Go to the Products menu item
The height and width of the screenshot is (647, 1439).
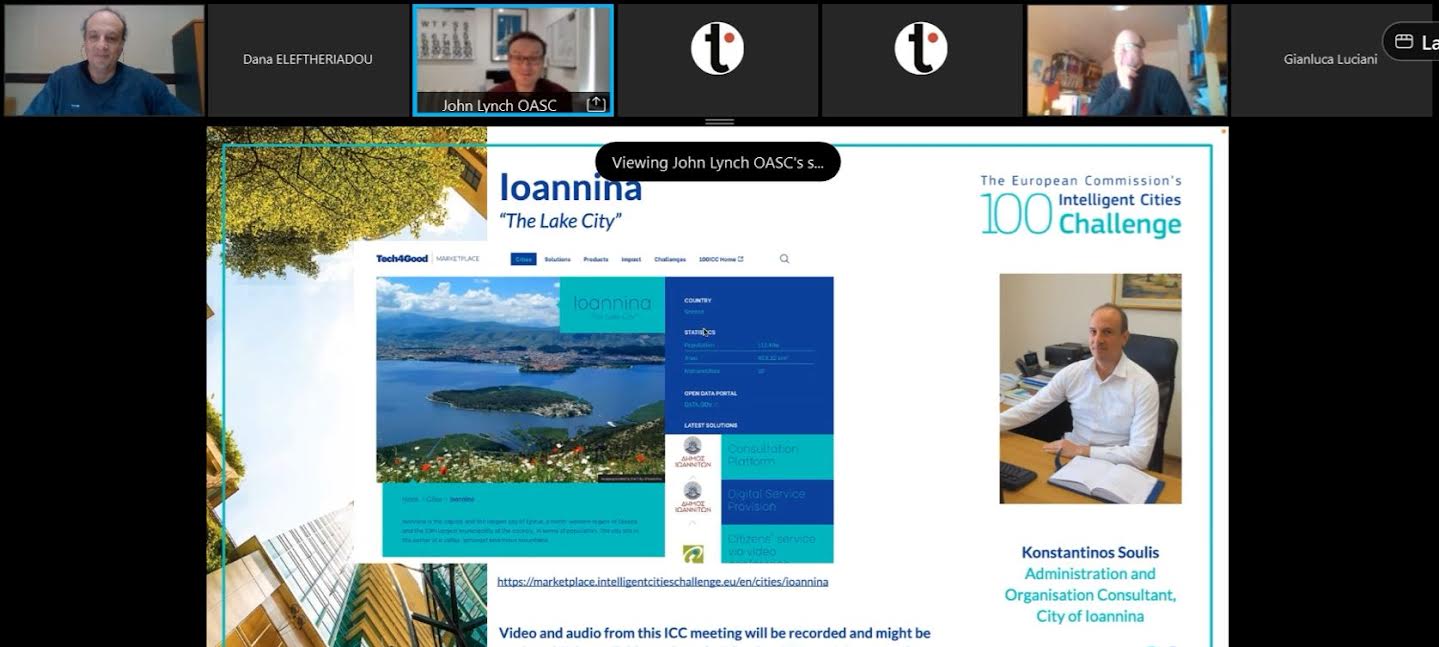[596, 259]
